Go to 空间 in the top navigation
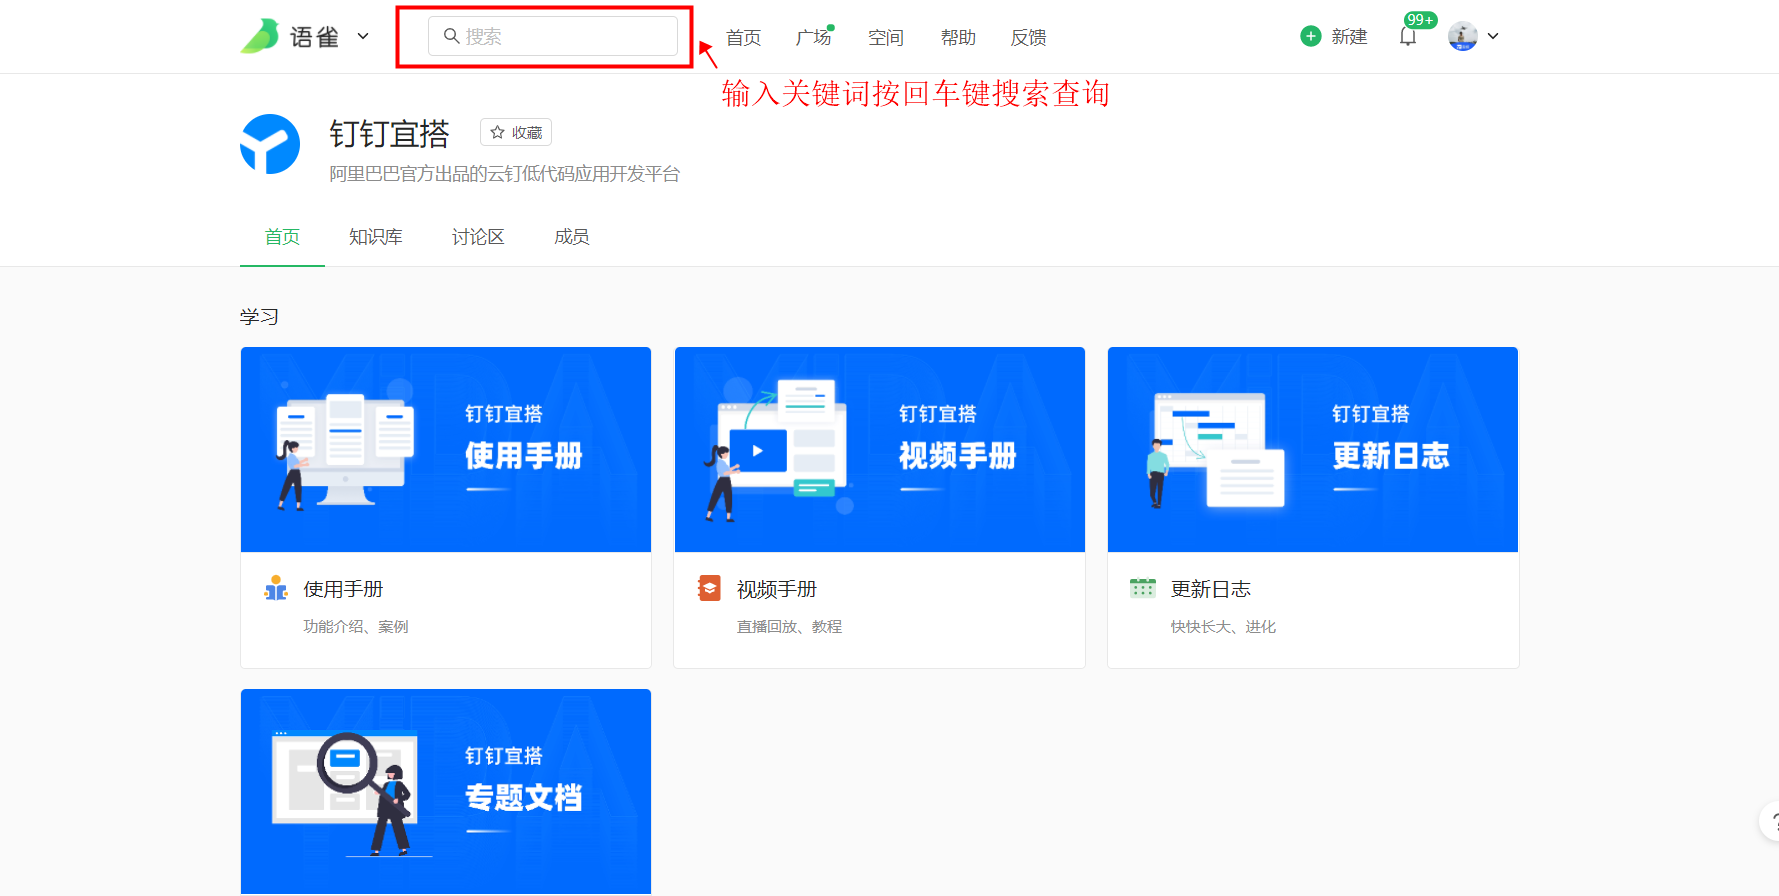The height and width of the screenshot is (896, 1779). tap(886, 37)
